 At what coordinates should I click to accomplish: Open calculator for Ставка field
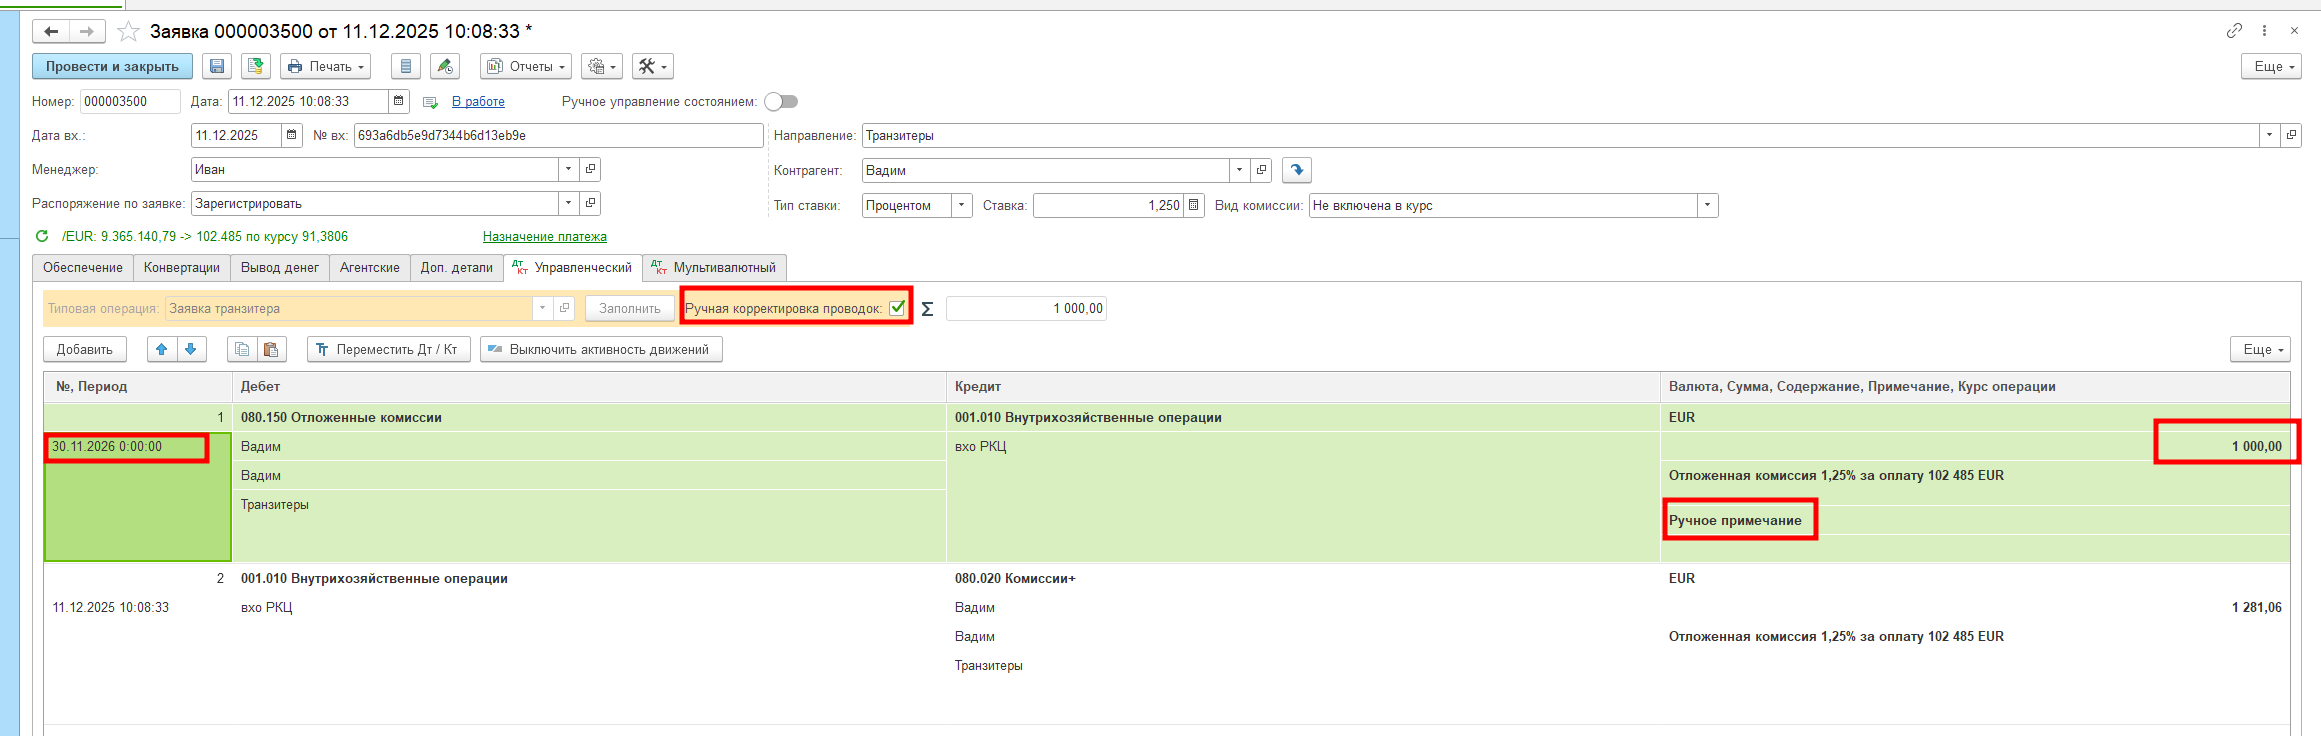tap(1193, 205)
